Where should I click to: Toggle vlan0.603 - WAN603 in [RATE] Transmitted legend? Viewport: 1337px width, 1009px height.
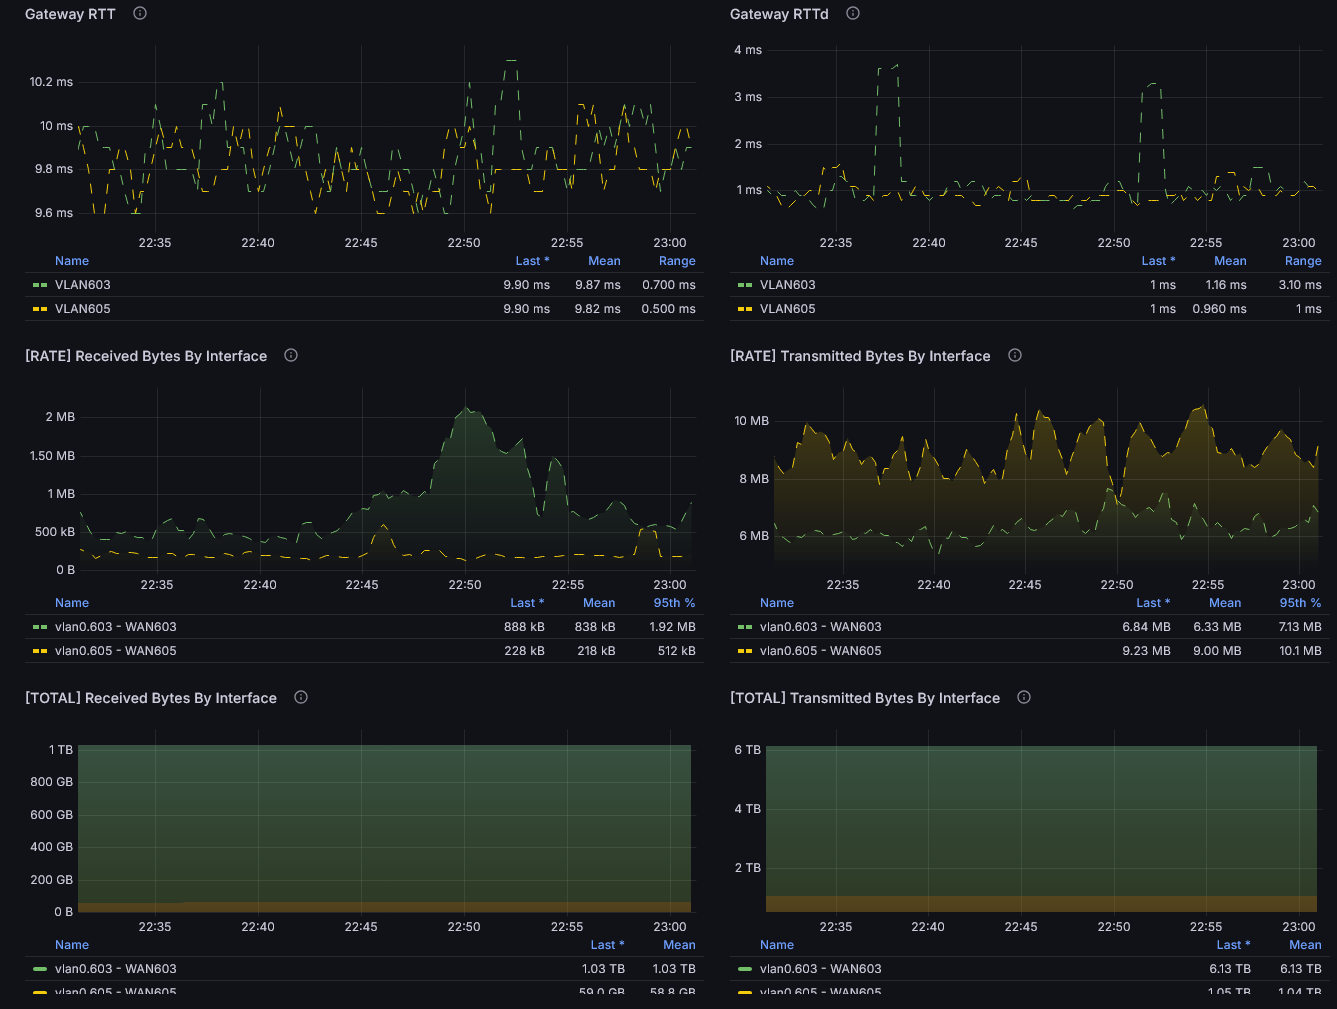[821, 627]
